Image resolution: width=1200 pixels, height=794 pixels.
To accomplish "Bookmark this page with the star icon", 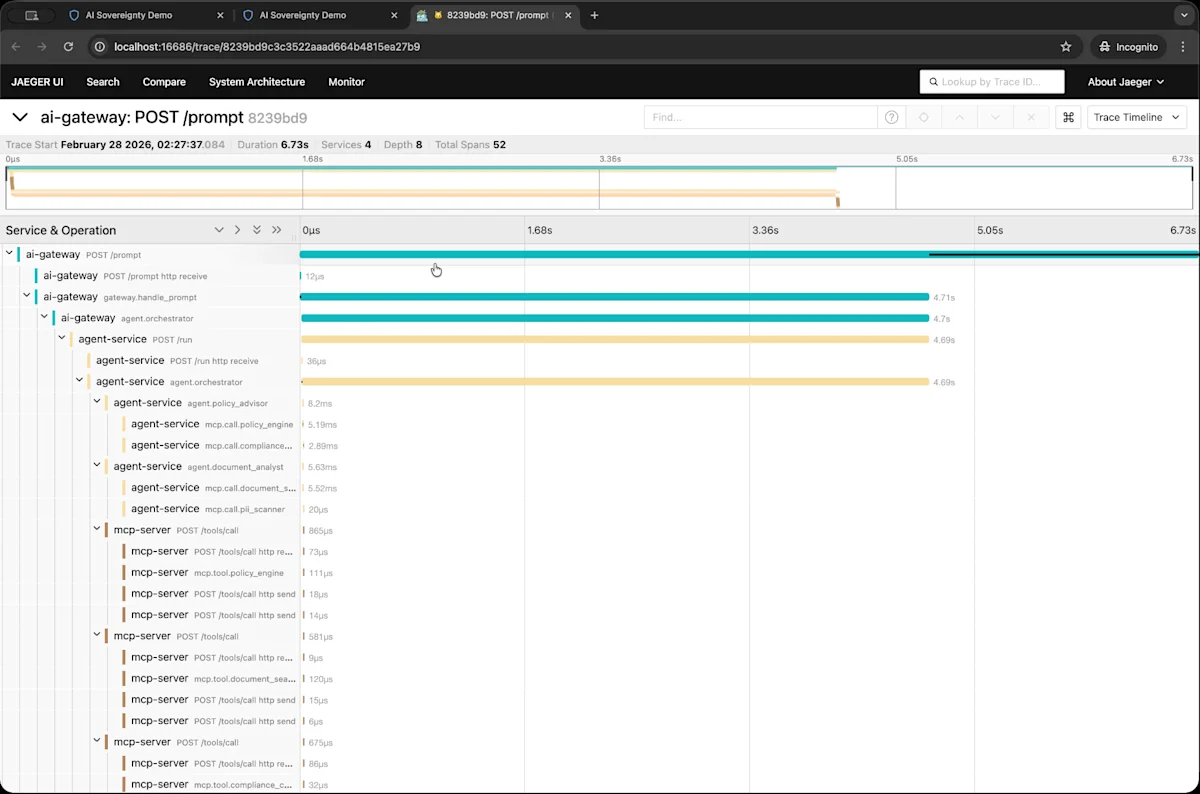I will pyautogui.click(x=1066, y=47).
